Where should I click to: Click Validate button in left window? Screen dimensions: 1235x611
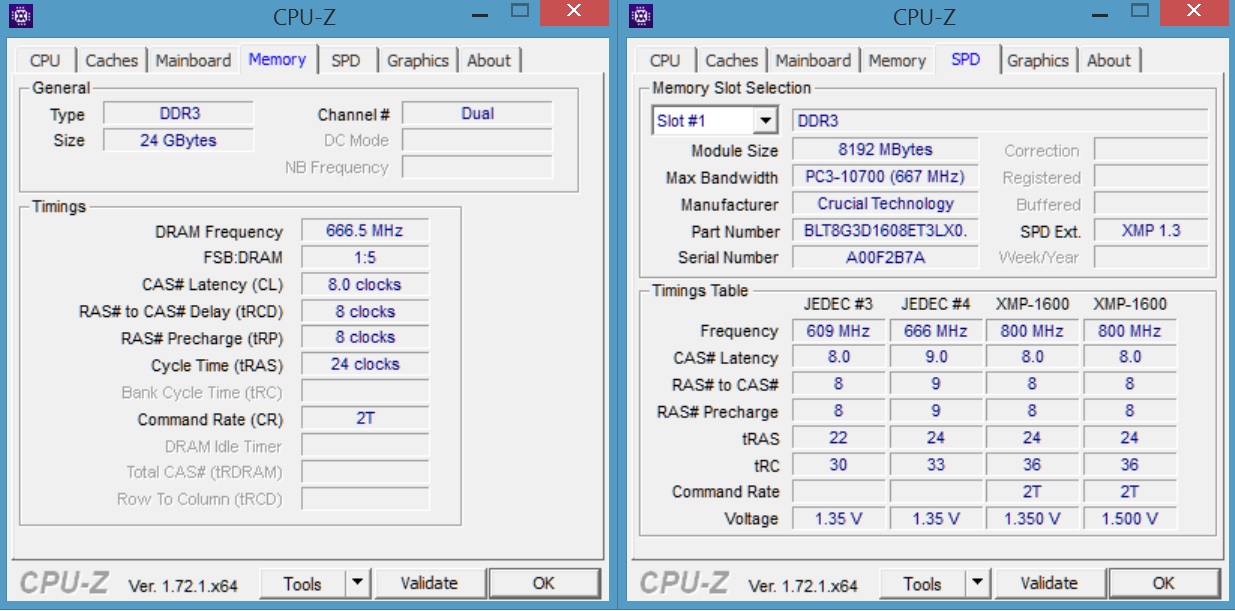429,584
